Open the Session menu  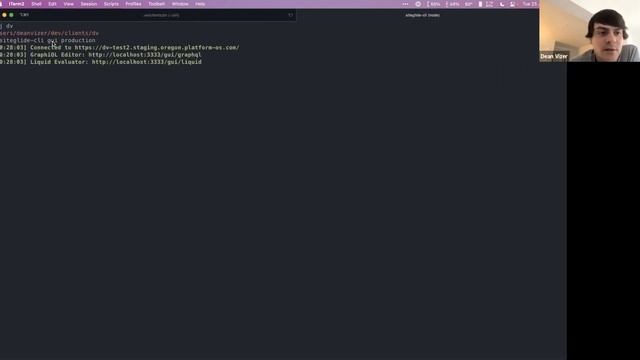coord(89,4)
